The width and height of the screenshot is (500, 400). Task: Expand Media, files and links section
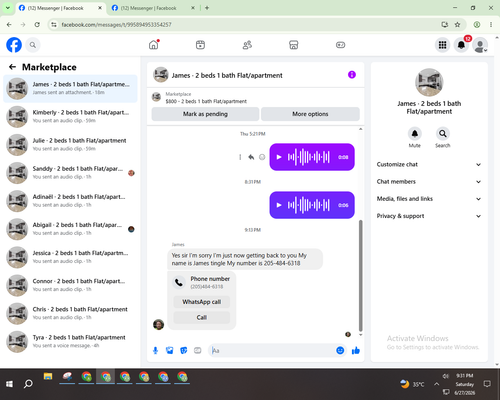pos(429,199)
